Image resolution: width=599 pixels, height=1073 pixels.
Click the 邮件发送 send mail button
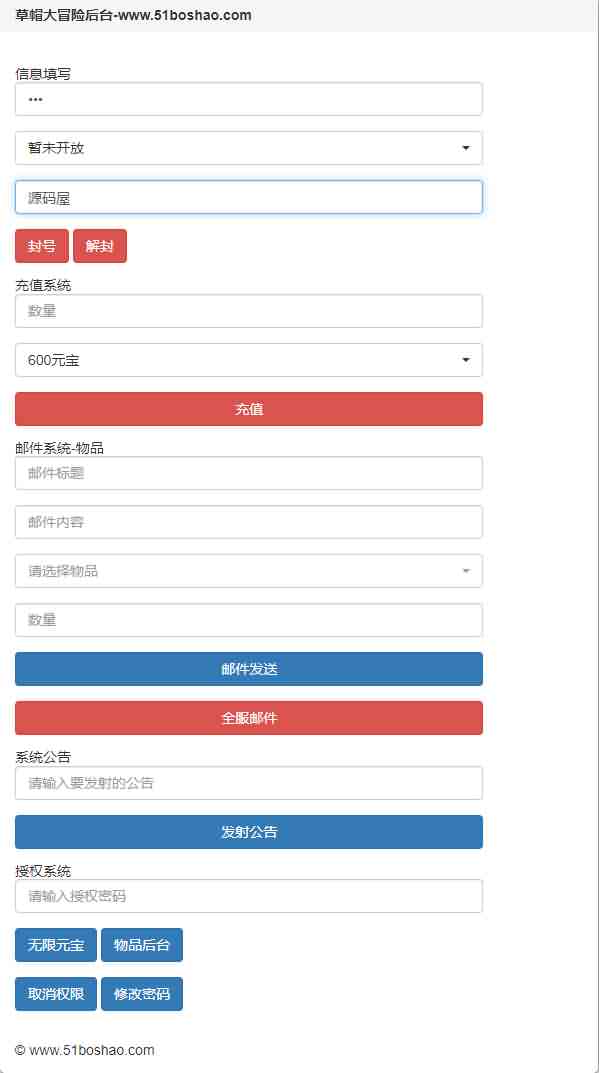point(248,668)
